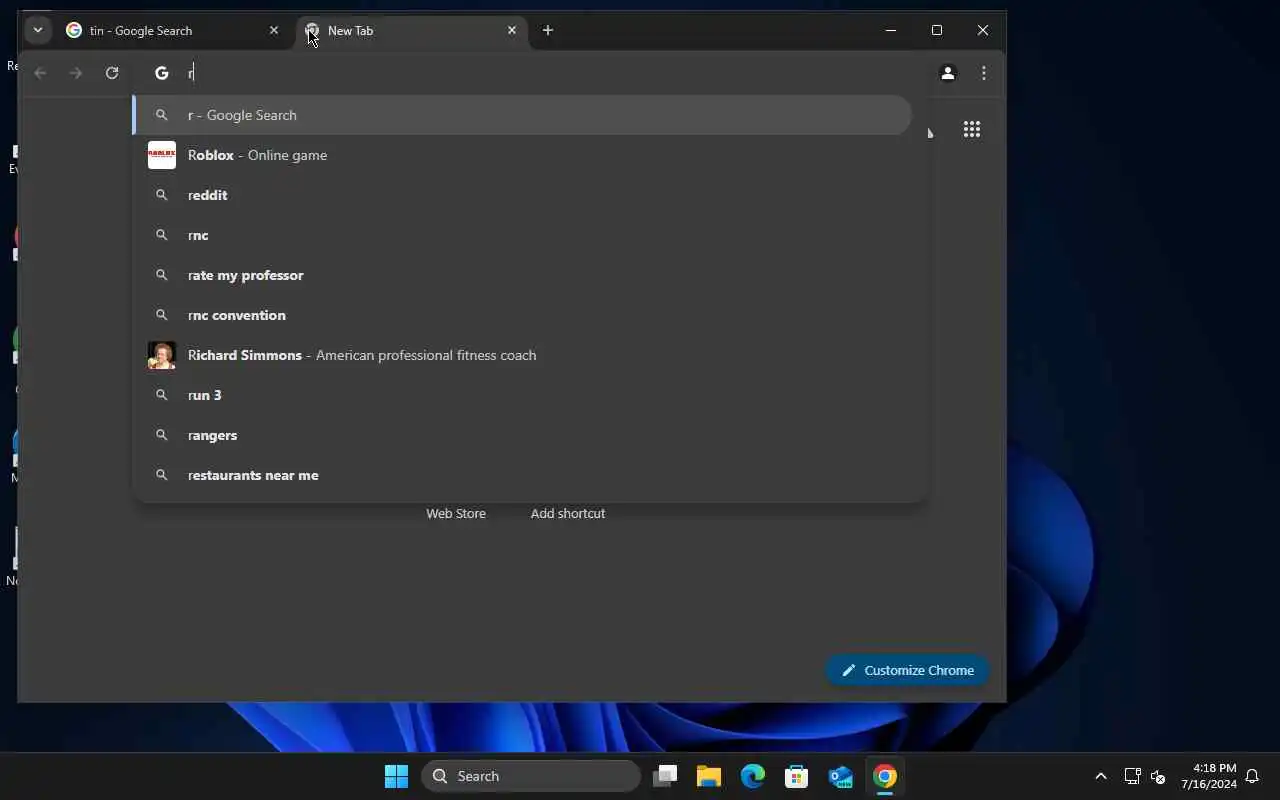This screenshot has height=800, width=1280.
Task: Choose the 'run 3' suggestion
Action: [522, 395]
